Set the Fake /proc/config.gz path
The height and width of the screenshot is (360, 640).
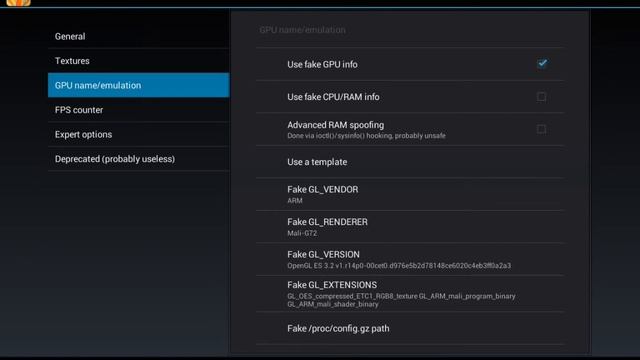[410, 329]
